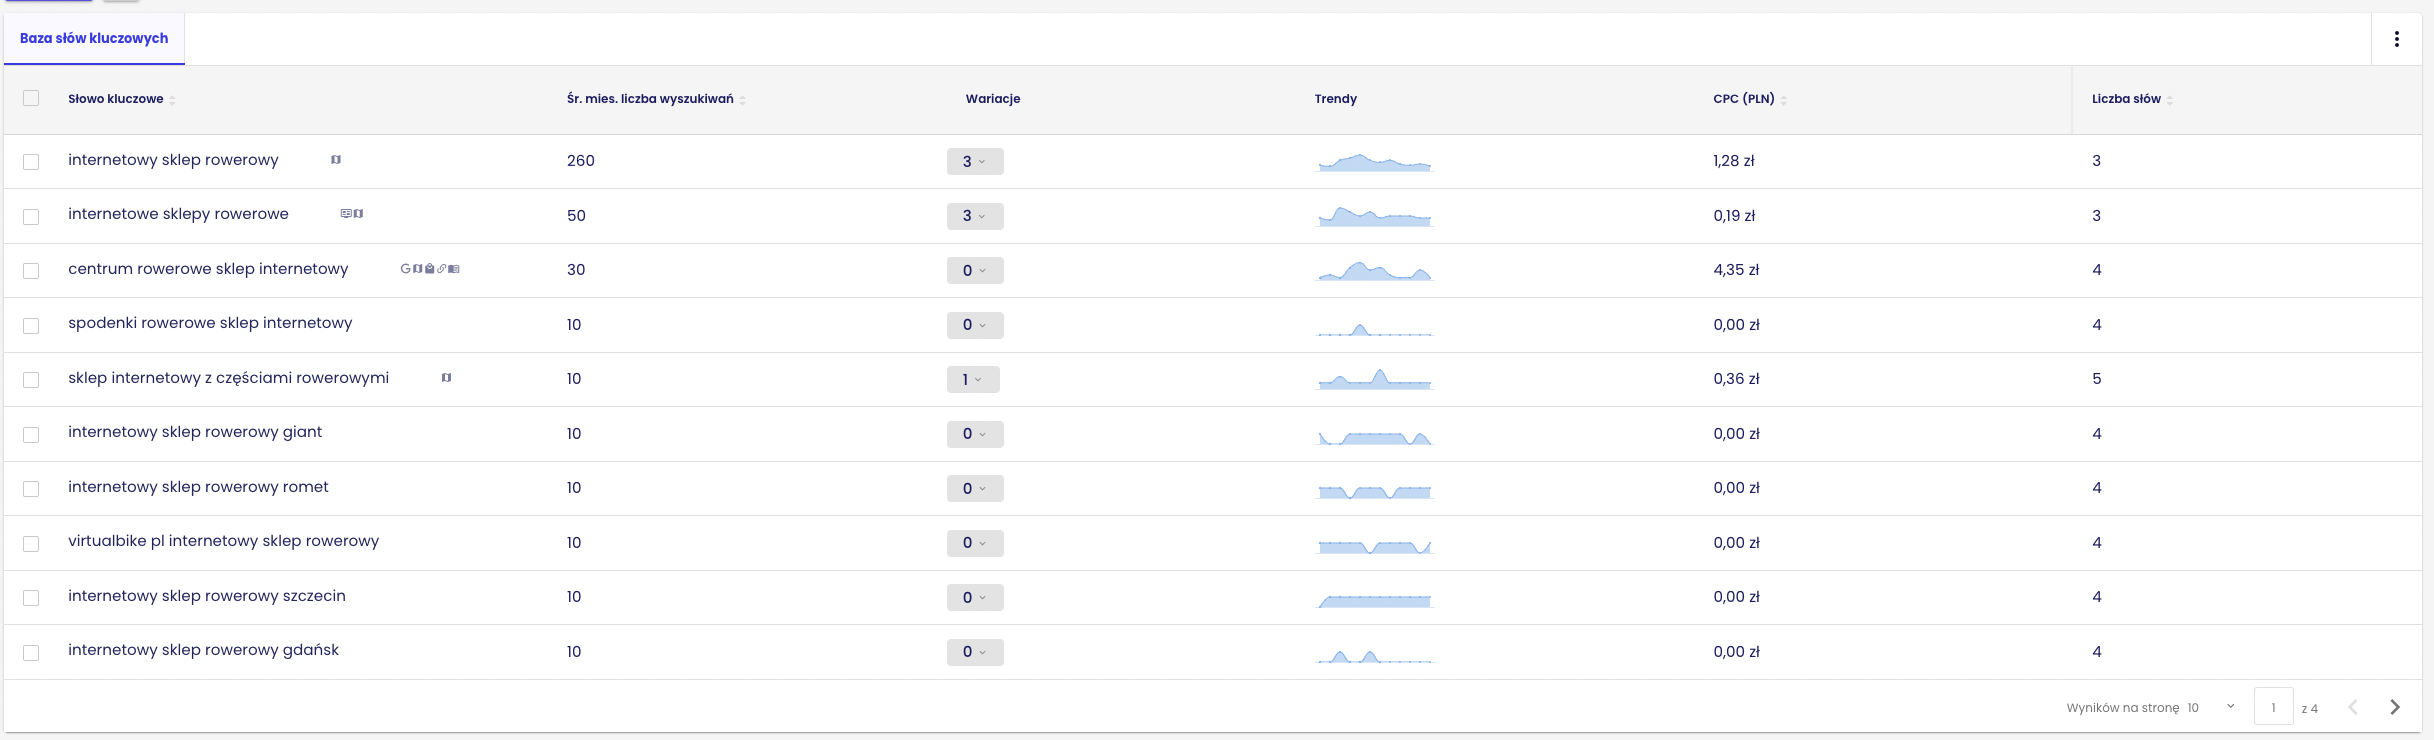Click keyword 'virtualbike pl internetowy sklep rowerowy'

[x=223, y=541]
